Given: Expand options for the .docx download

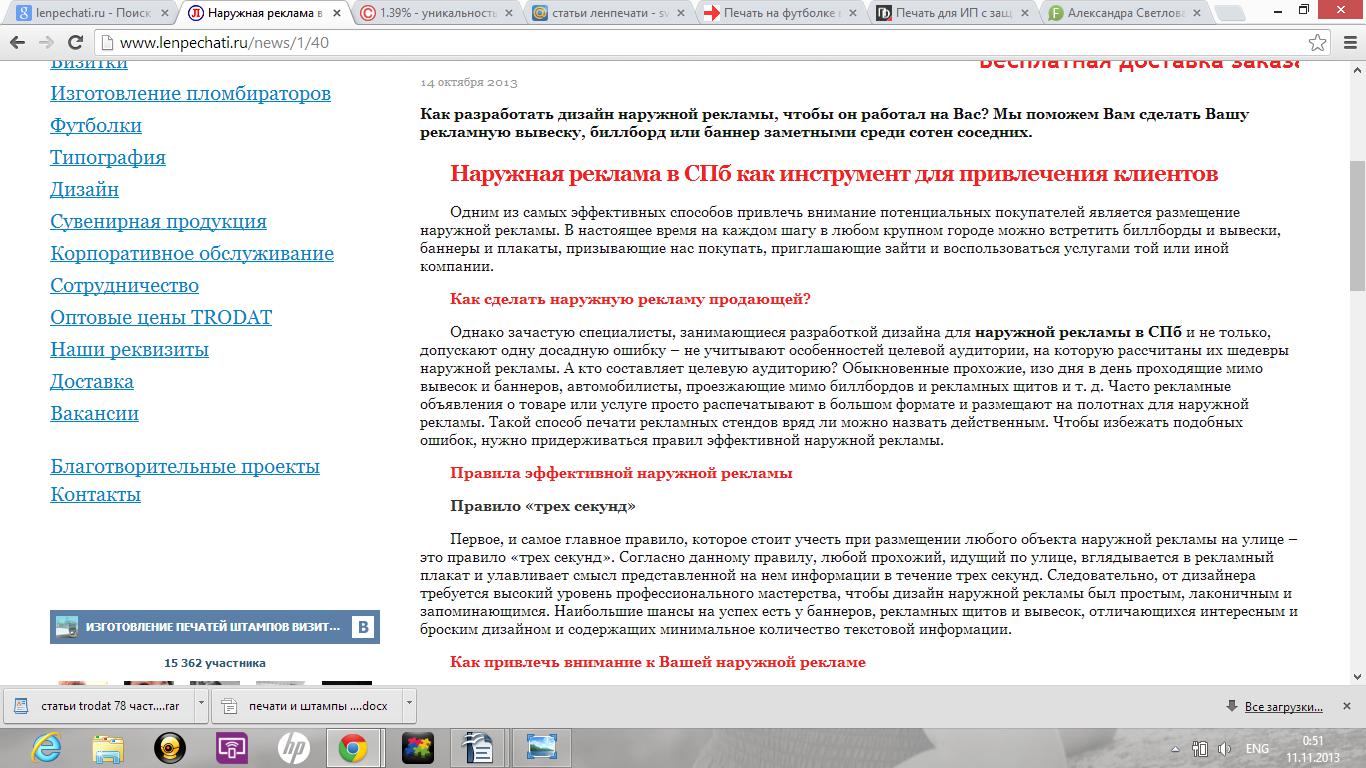Looking at the screenshot, I should pyautogui.click(x=409, y=704).
